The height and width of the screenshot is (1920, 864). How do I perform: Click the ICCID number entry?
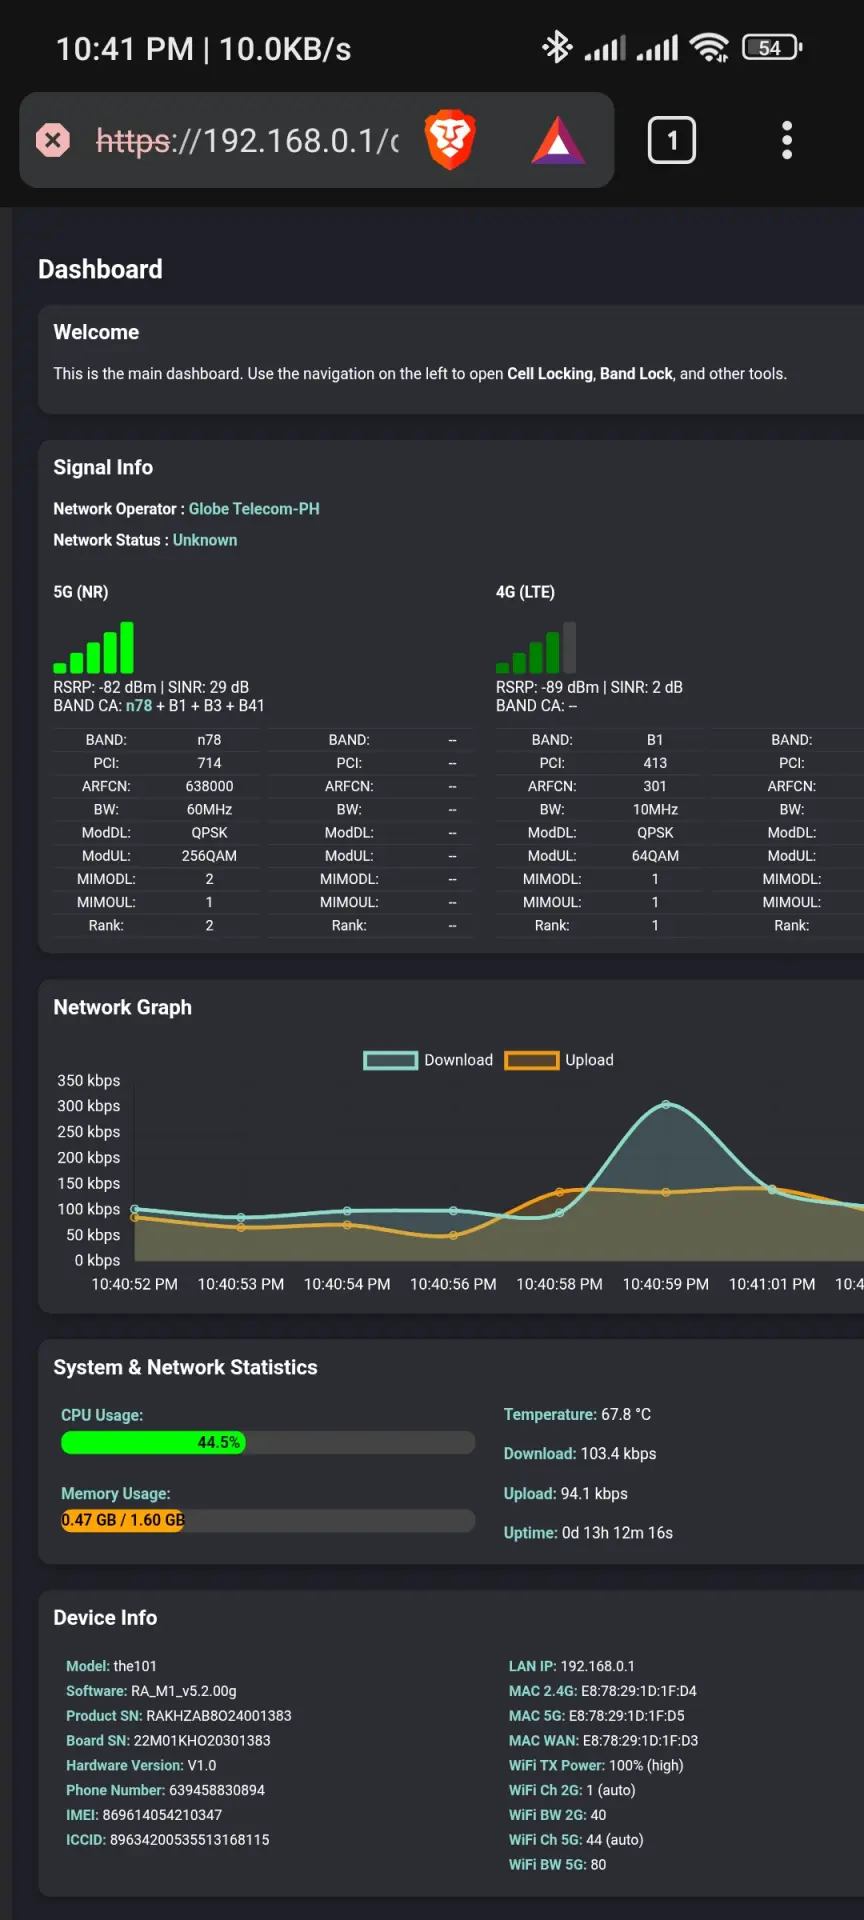[x=168, y=1840]
